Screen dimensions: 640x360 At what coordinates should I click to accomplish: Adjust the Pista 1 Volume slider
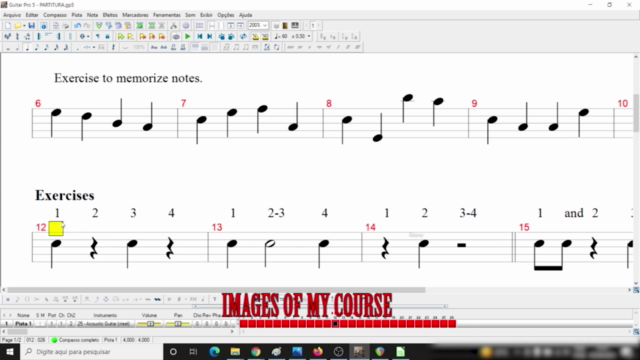pos(149,324)
